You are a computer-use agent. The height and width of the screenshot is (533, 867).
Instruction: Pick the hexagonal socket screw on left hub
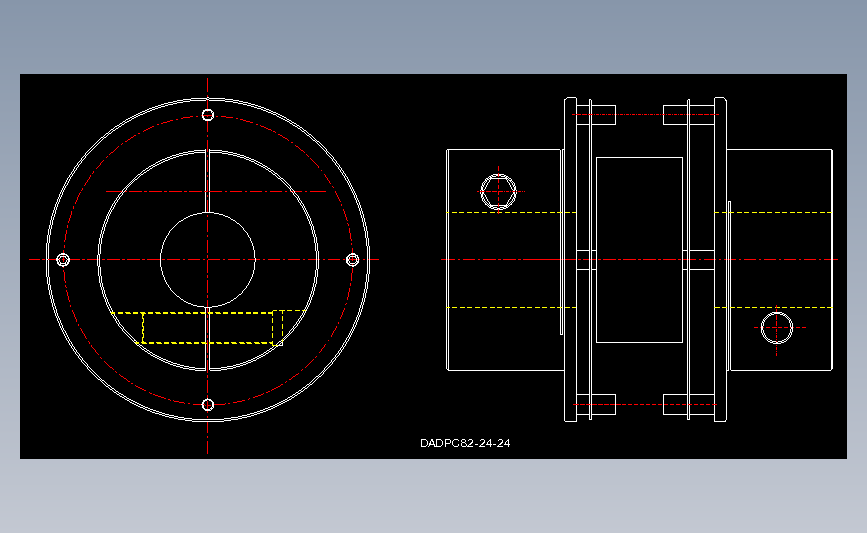coord(498,191)
